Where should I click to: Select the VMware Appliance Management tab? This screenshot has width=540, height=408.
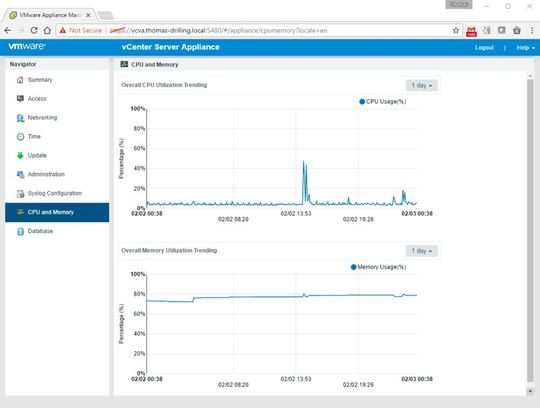click(x=49, y=15)
